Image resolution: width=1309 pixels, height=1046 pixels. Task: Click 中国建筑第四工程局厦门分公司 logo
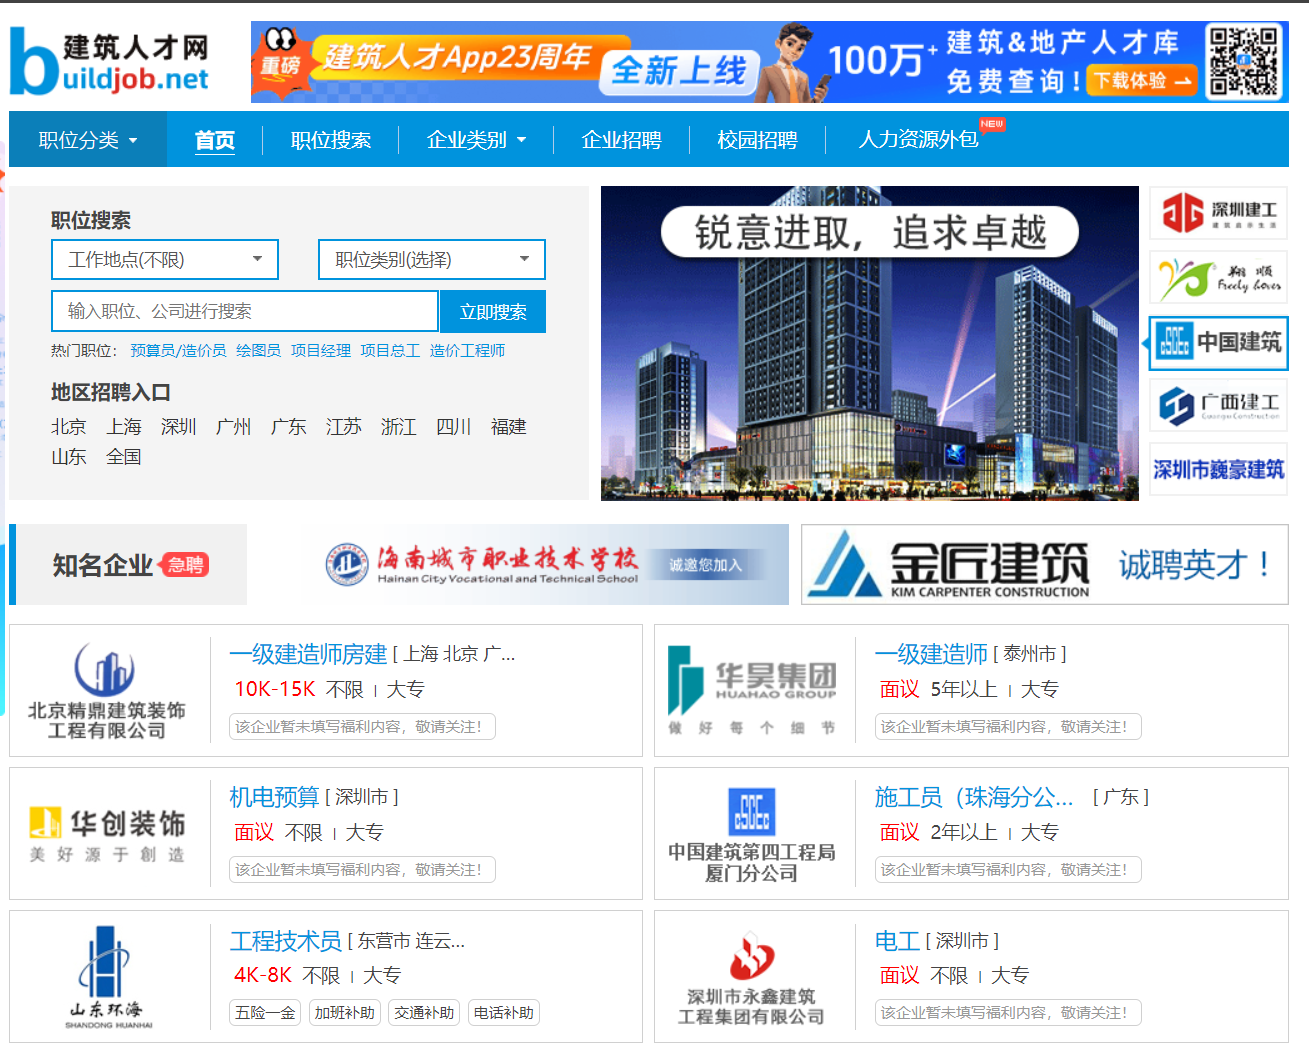[x=752, y=834]
